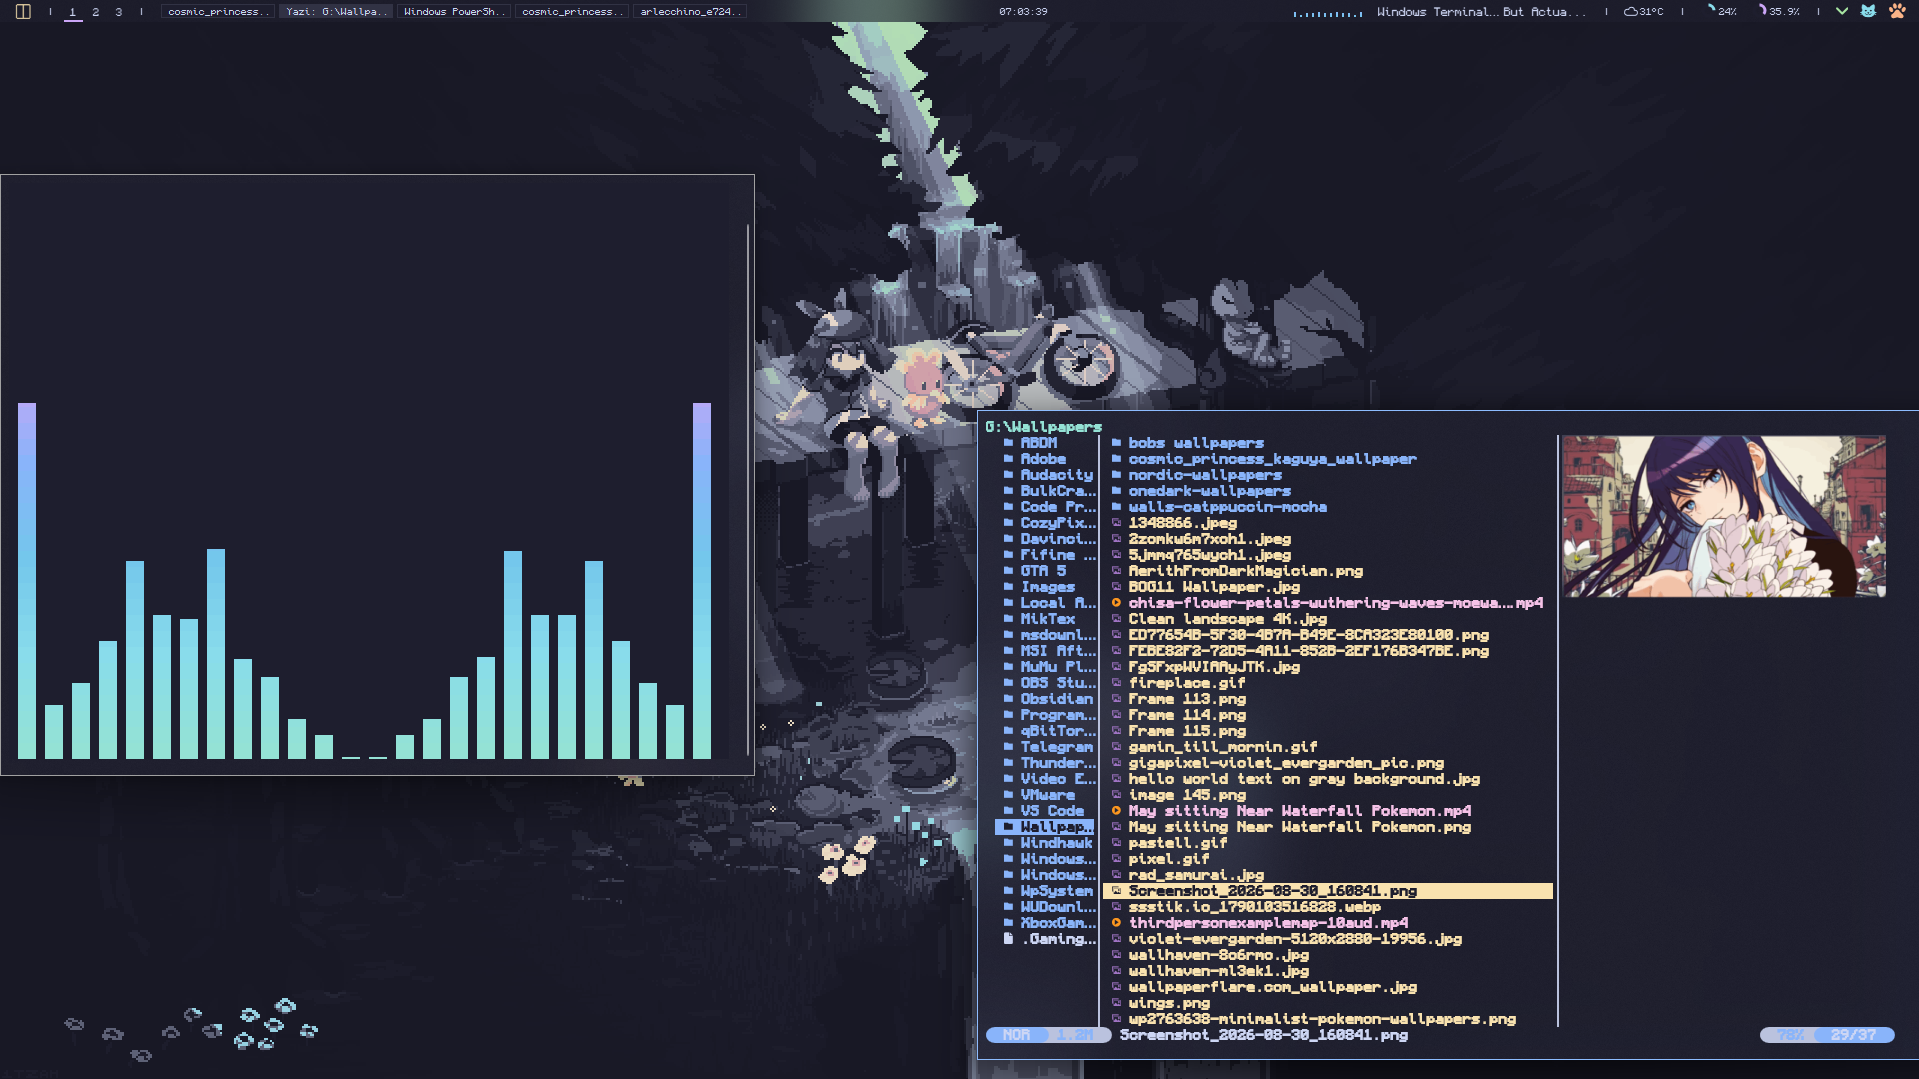This screenshot has height=1079, width=1919.
Task: Click the NOR mode indicator in Yazi status bar
Action: [1016, 1035]
